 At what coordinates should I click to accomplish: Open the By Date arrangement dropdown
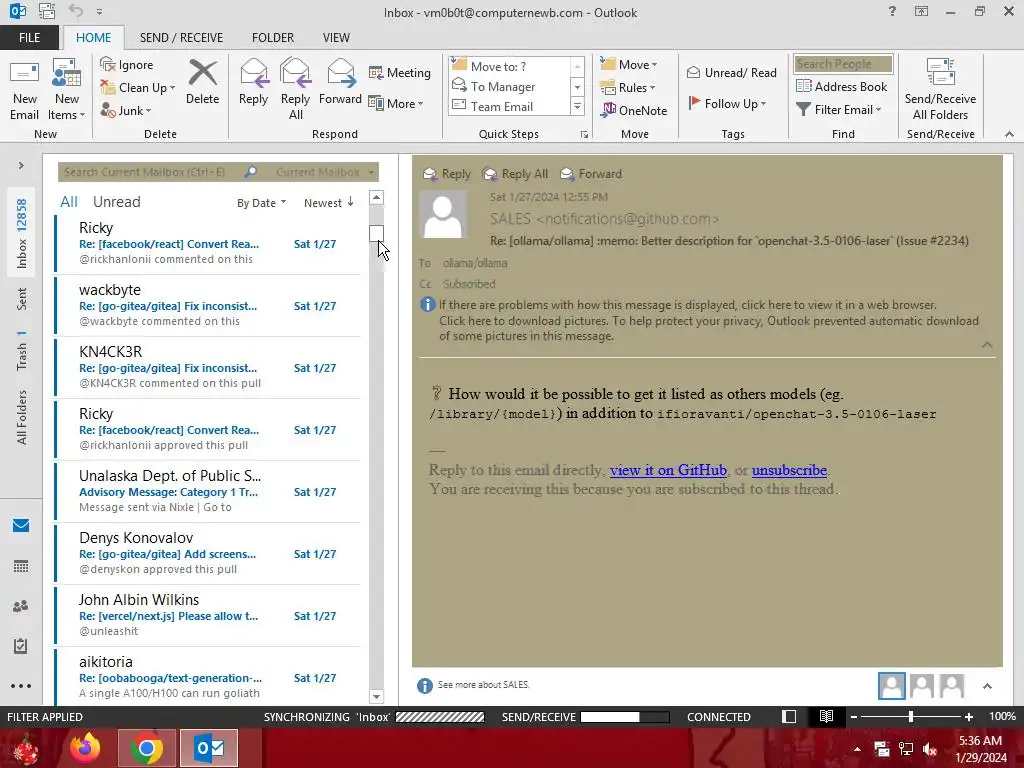(261, 203)
